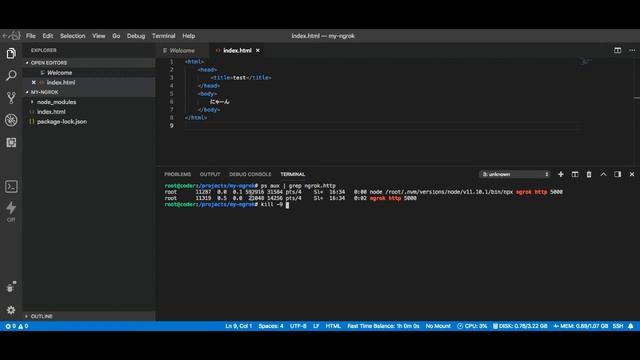Viewport: 640px width, 360px height.
Task: Close index.html in Open Editors list
Action: pos(33,82)
